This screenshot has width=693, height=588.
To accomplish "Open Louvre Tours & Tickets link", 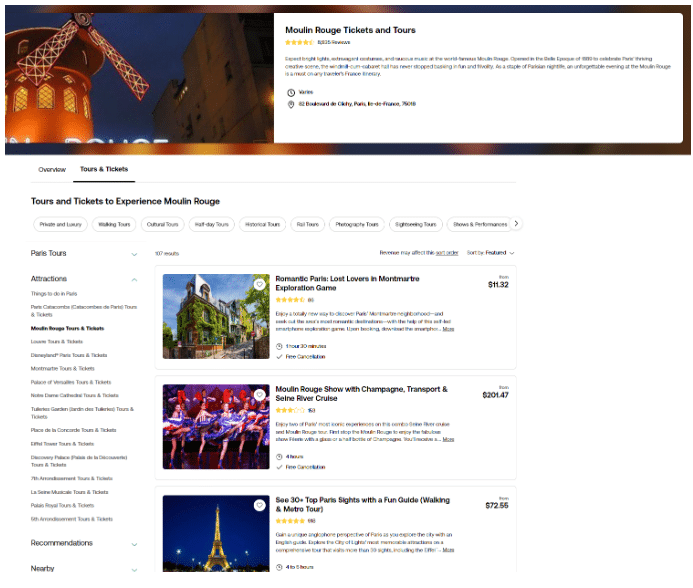I will (57, 342).
